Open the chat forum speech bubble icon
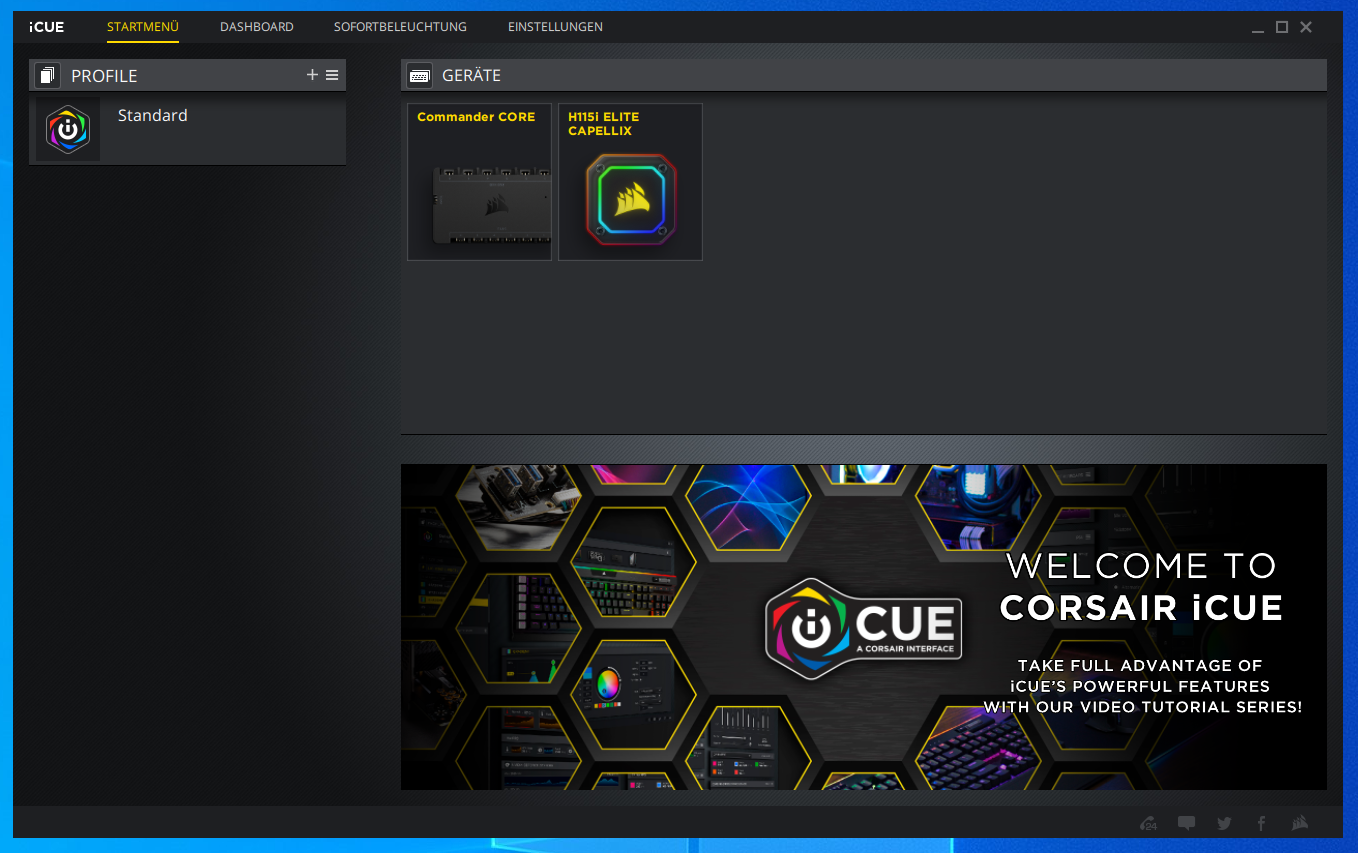 pyautogui.click(x=1186, y=823)
